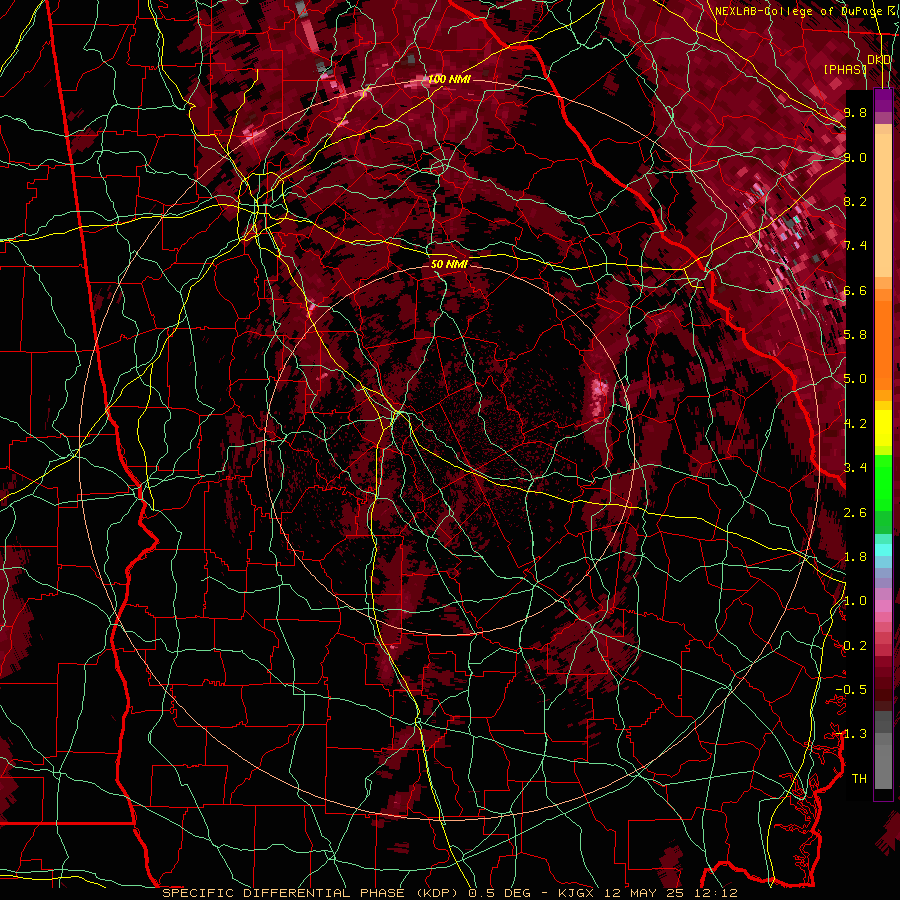
Task: Click the [PHAS] unit label
Action: click(845, 69)
